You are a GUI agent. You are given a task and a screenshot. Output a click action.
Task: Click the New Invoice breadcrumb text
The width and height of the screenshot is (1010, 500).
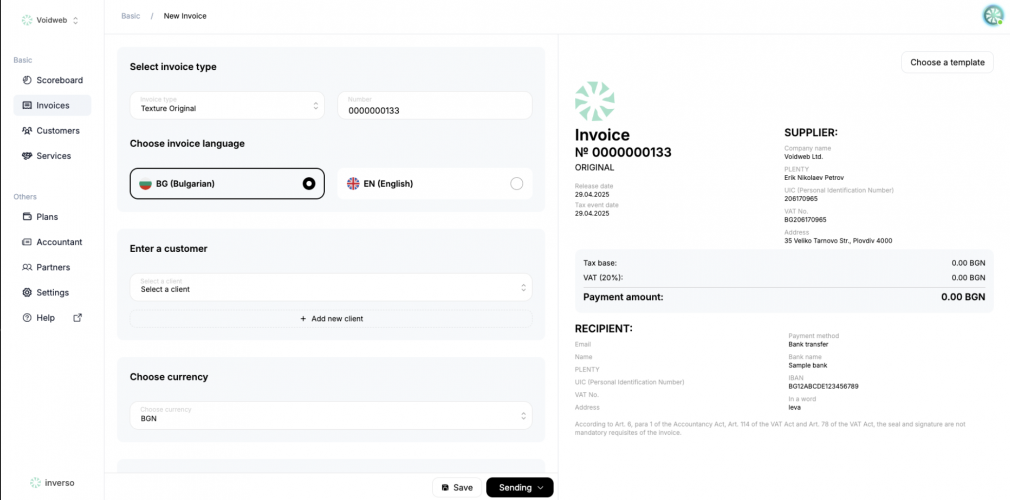coord(185,15)
